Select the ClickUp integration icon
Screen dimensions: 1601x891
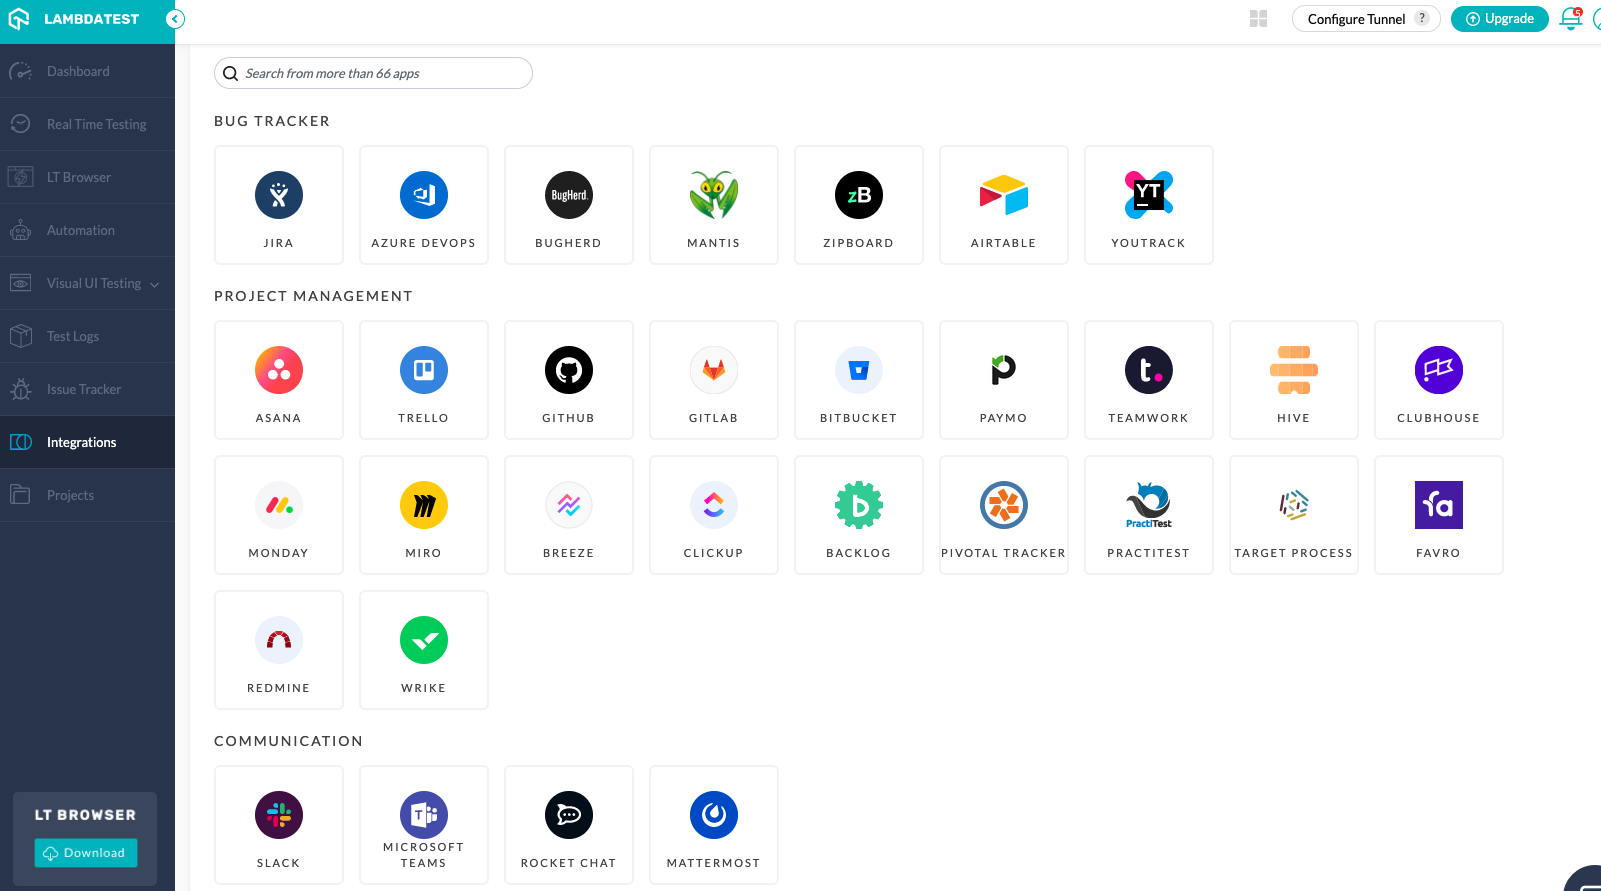pos(714,505)
